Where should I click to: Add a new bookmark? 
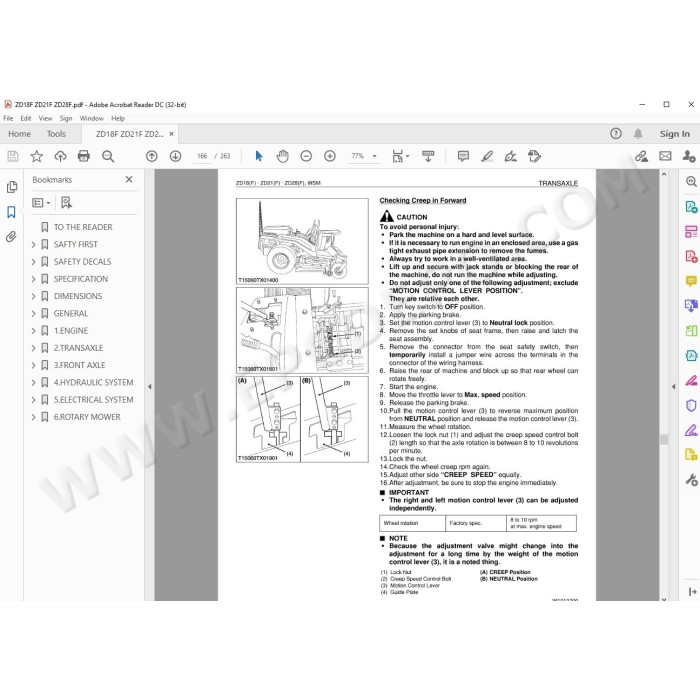point(66,203)
